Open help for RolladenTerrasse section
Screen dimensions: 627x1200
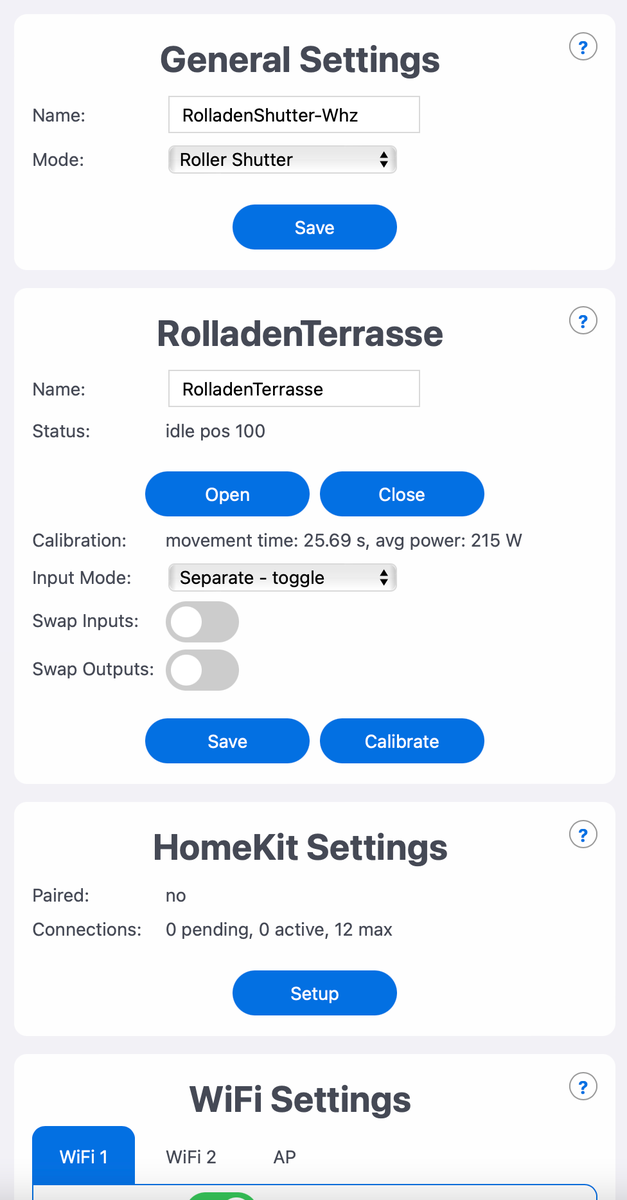point(583,320)
